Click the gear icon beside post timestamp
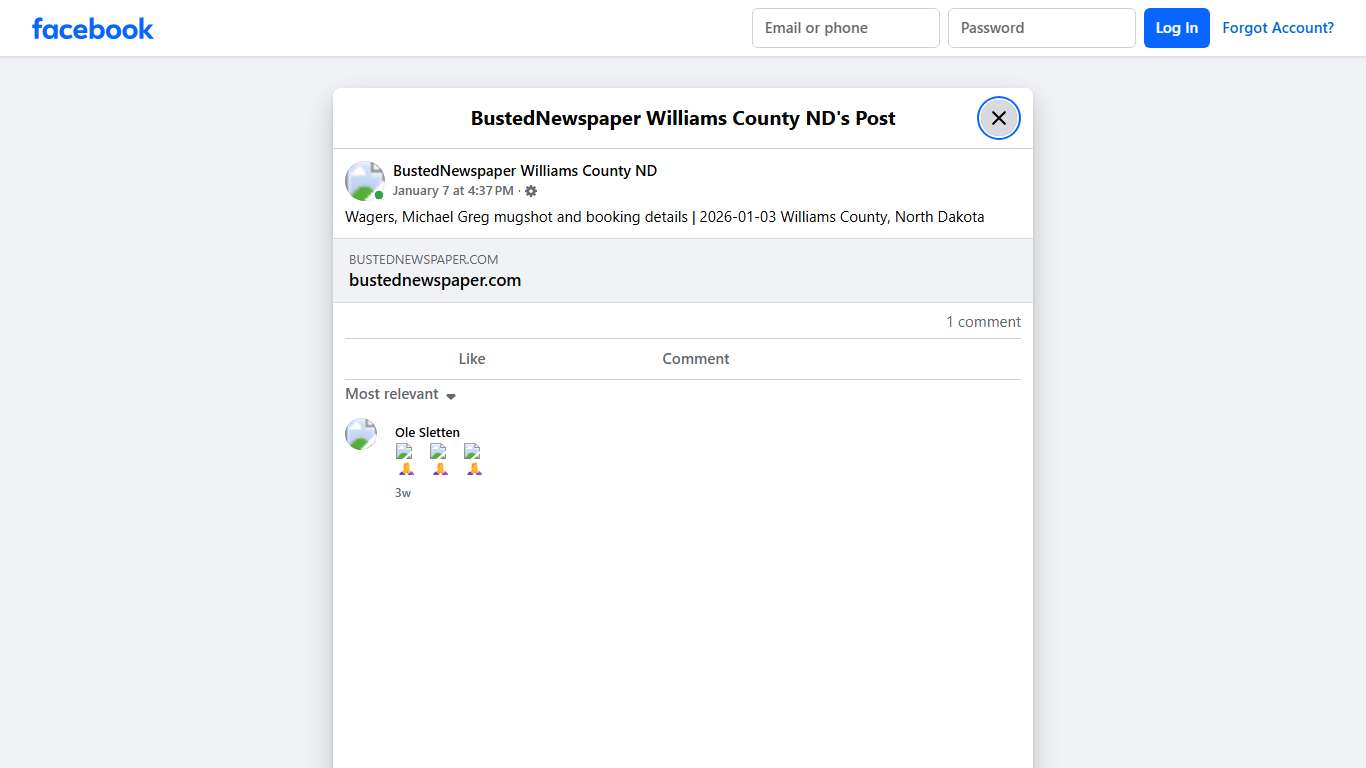The image size is (1366, 768). click(531, 191)
